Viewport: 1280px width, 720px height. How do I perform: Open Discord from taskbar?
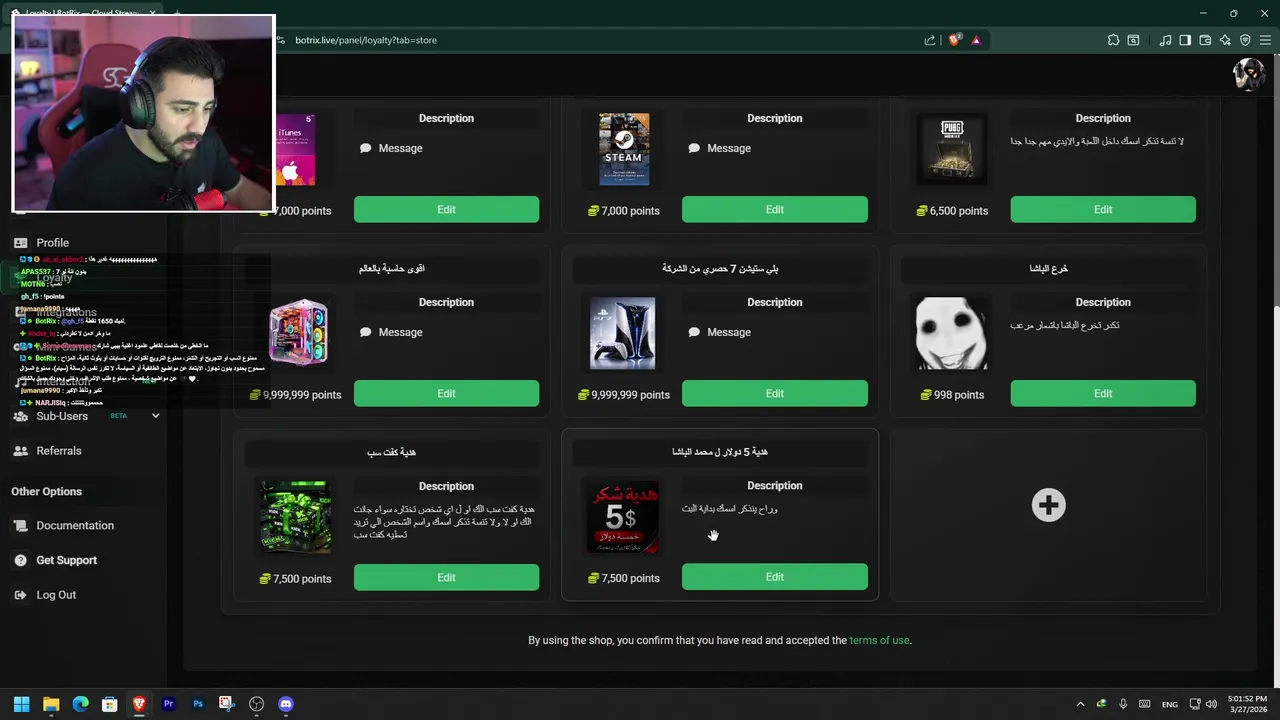pyautogui.click(x=286, y=704)
